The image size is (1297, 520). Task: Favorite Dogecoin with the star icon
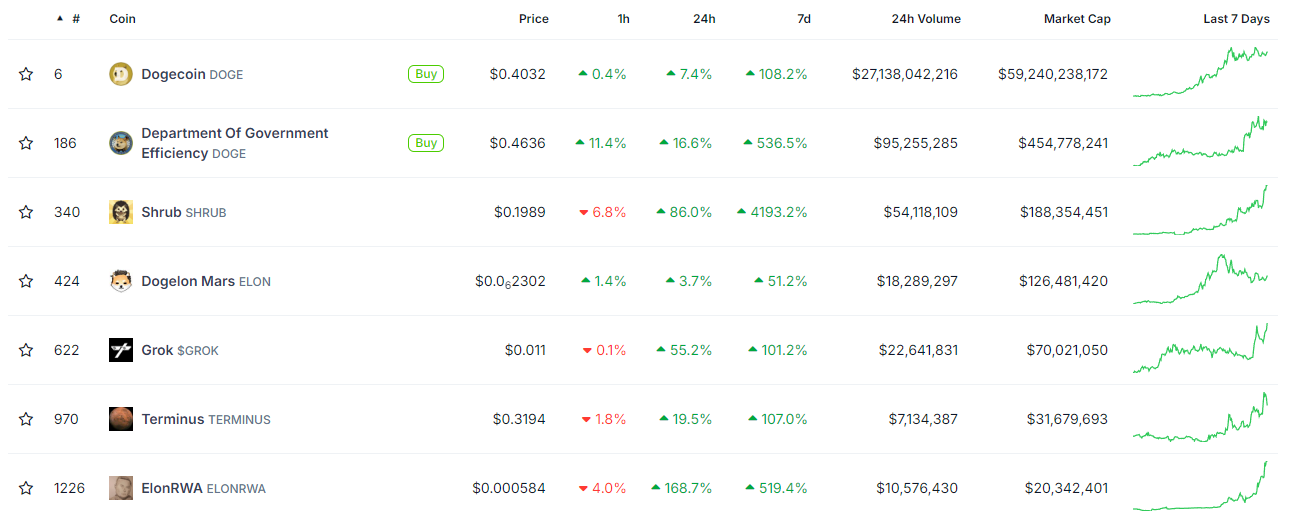(26, 74)
